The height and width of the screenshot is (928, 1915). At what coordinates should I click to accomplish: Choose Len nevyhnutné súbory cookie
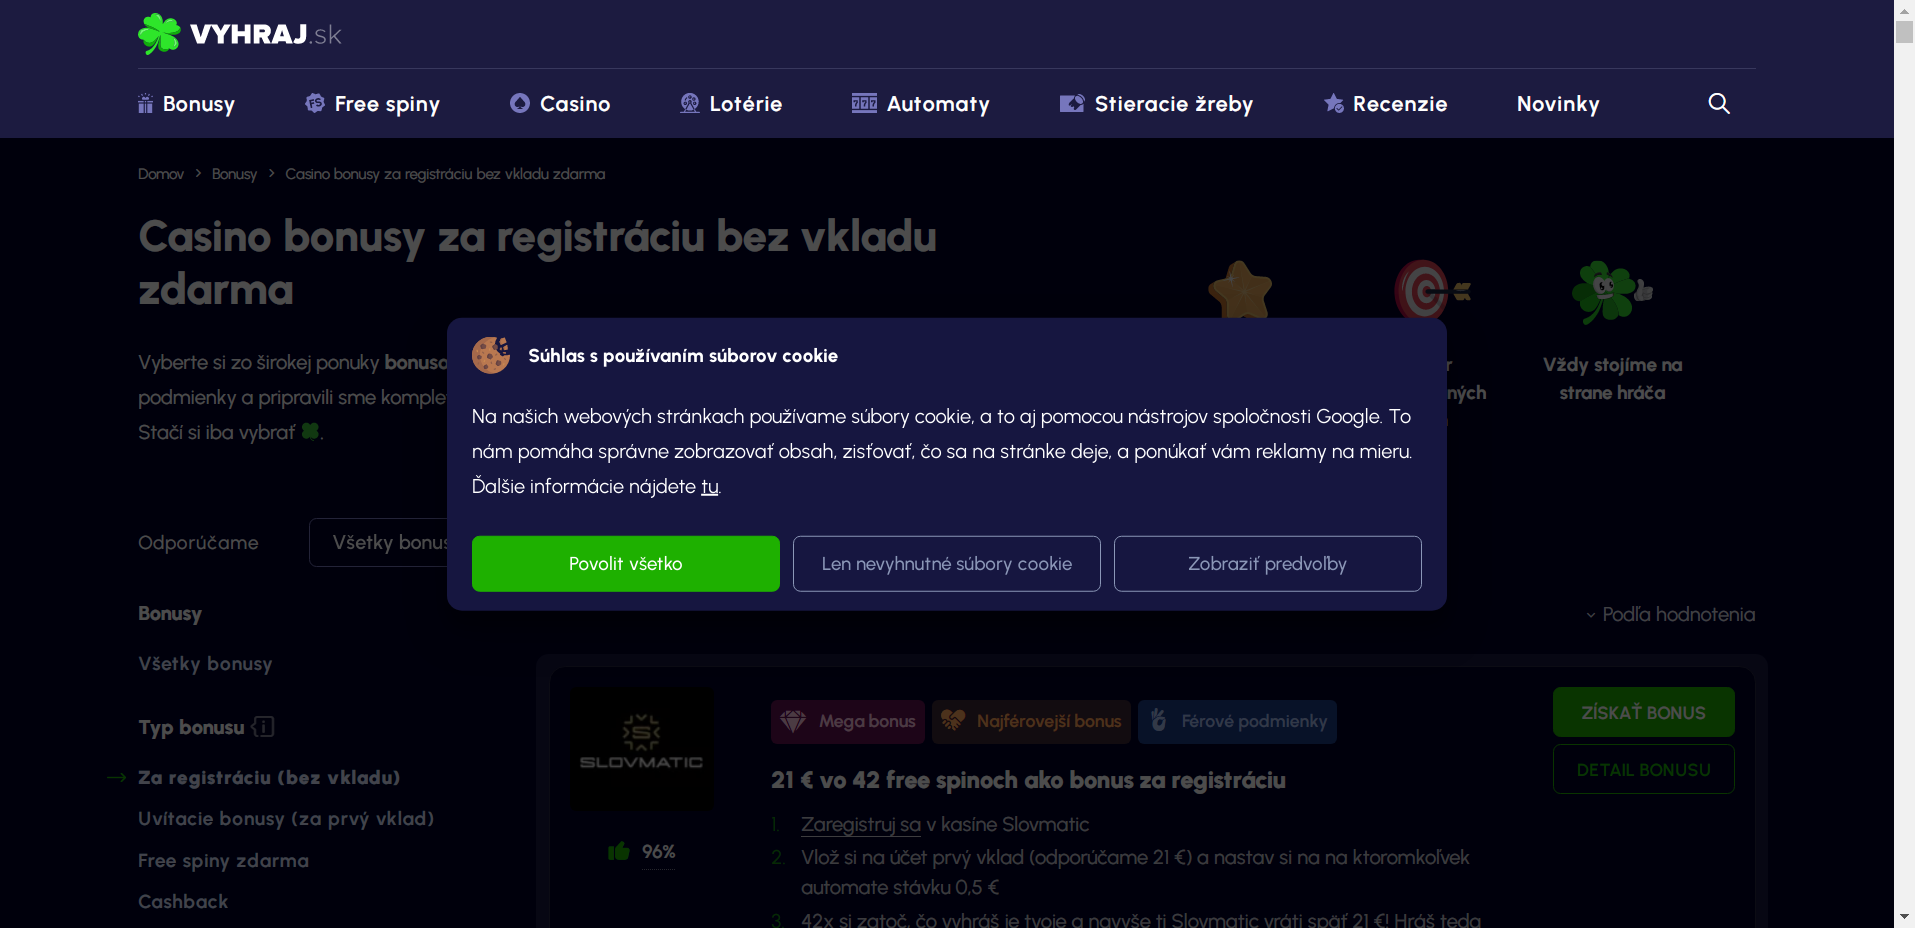(947, 564)
